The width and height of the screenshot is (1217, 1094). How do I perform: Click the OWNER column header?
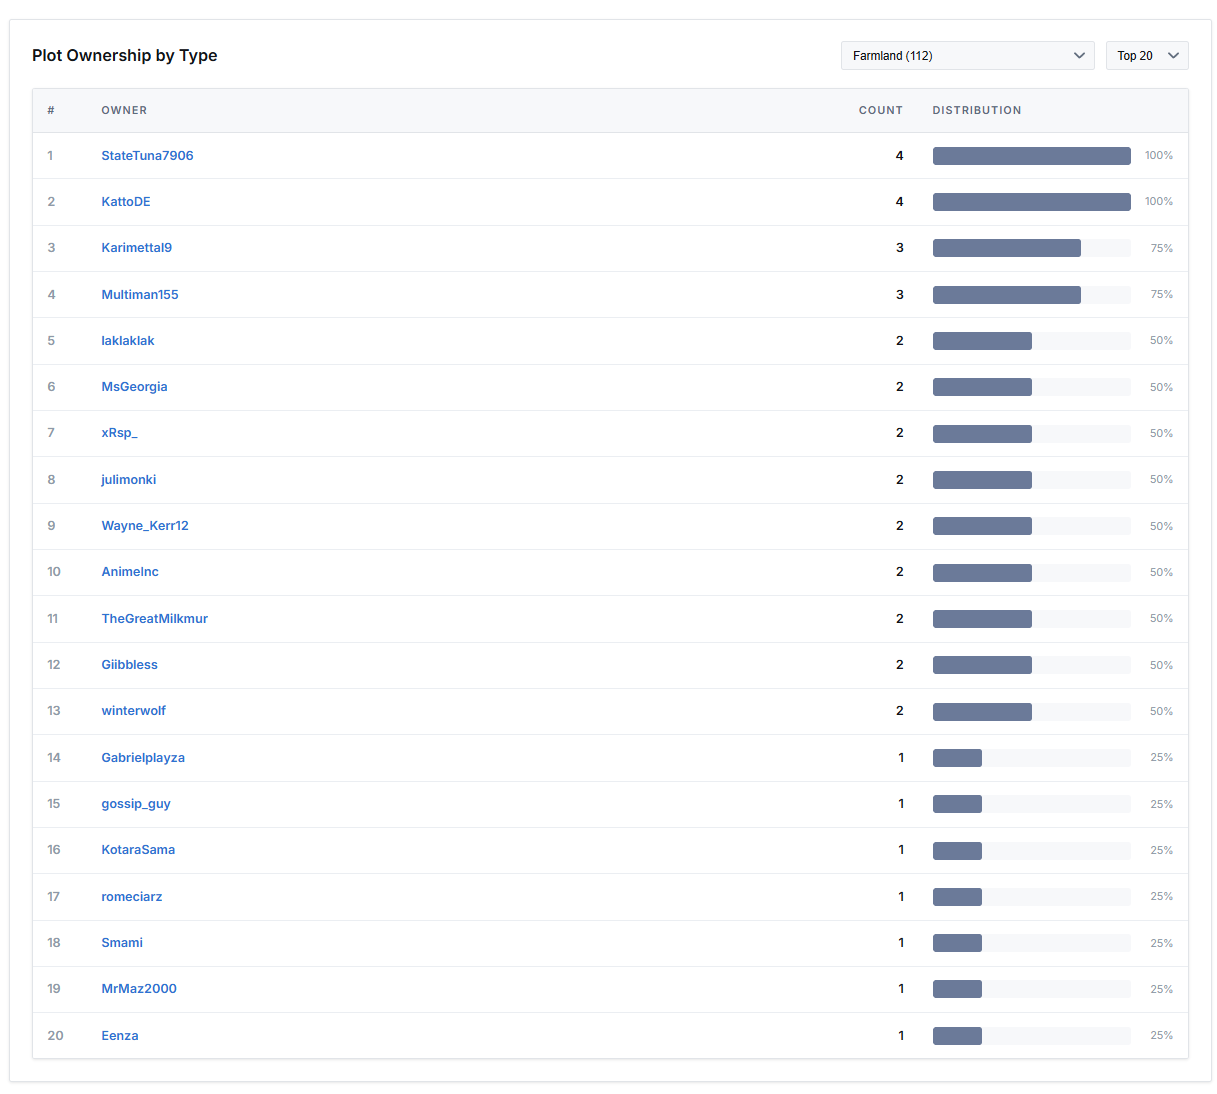(124, 111)
